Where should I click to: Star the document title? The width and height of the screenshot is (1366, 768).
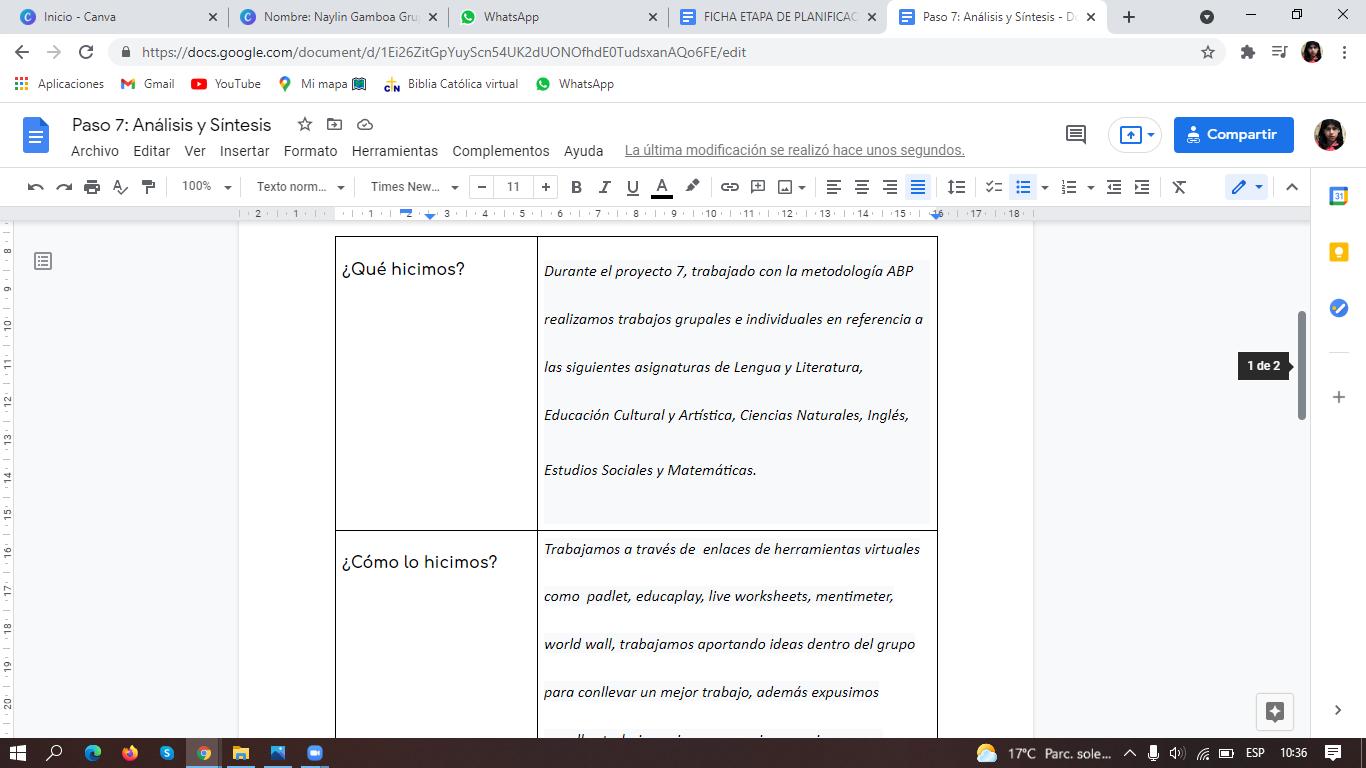tap(305, 125)
